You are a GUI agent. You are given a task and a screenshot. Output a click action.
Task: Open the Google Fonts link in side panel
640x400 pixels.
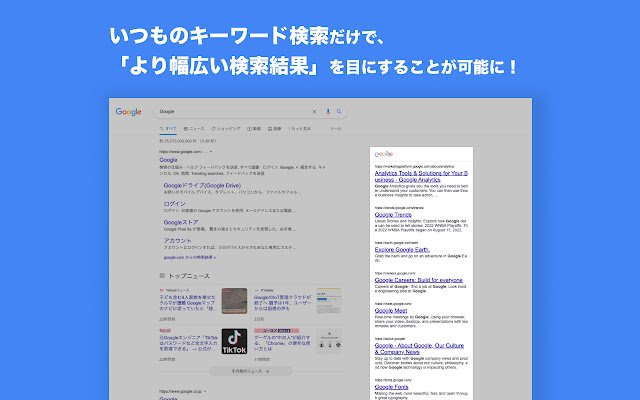(391, 387)
